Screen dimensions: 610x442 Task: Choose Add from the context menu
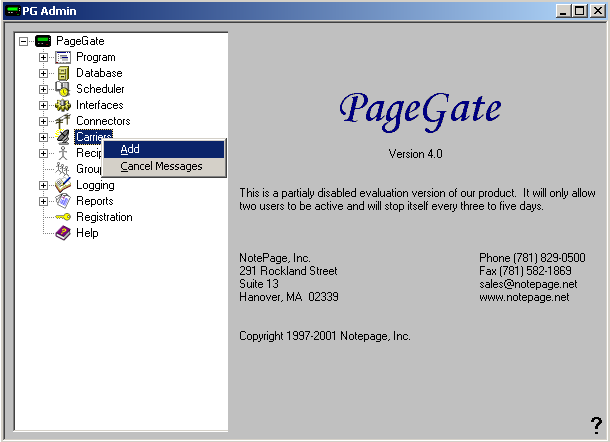pos(164,149)
